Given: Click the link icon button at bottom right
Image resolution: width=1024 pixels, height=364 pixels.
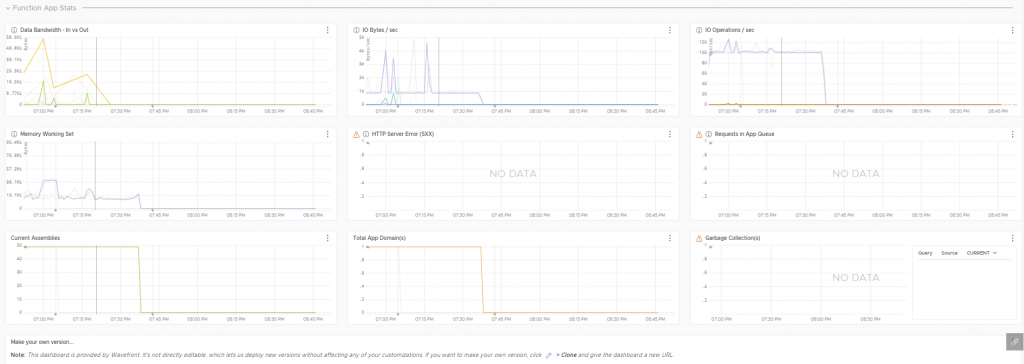Looking at the screenshot, I should pos(1014,341).
